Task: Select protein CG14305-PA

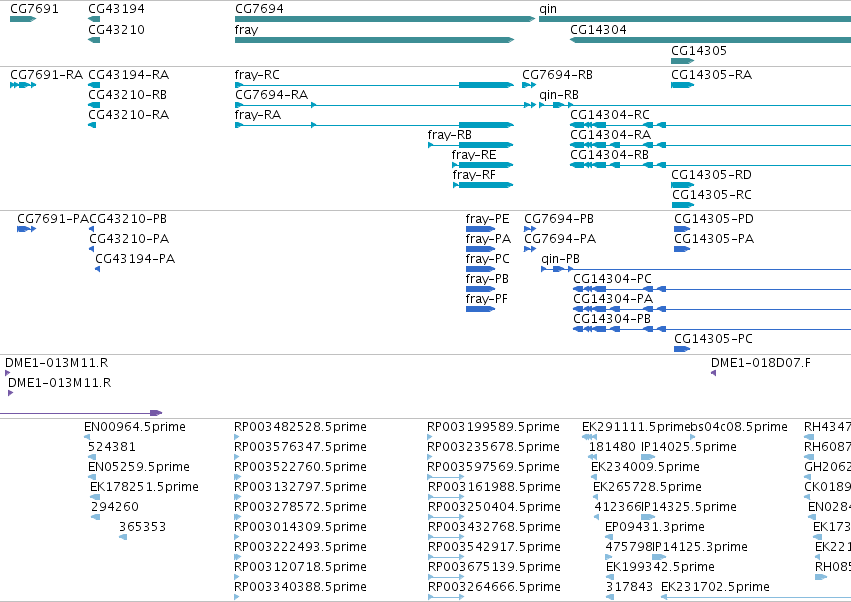Action: (714, 239)
